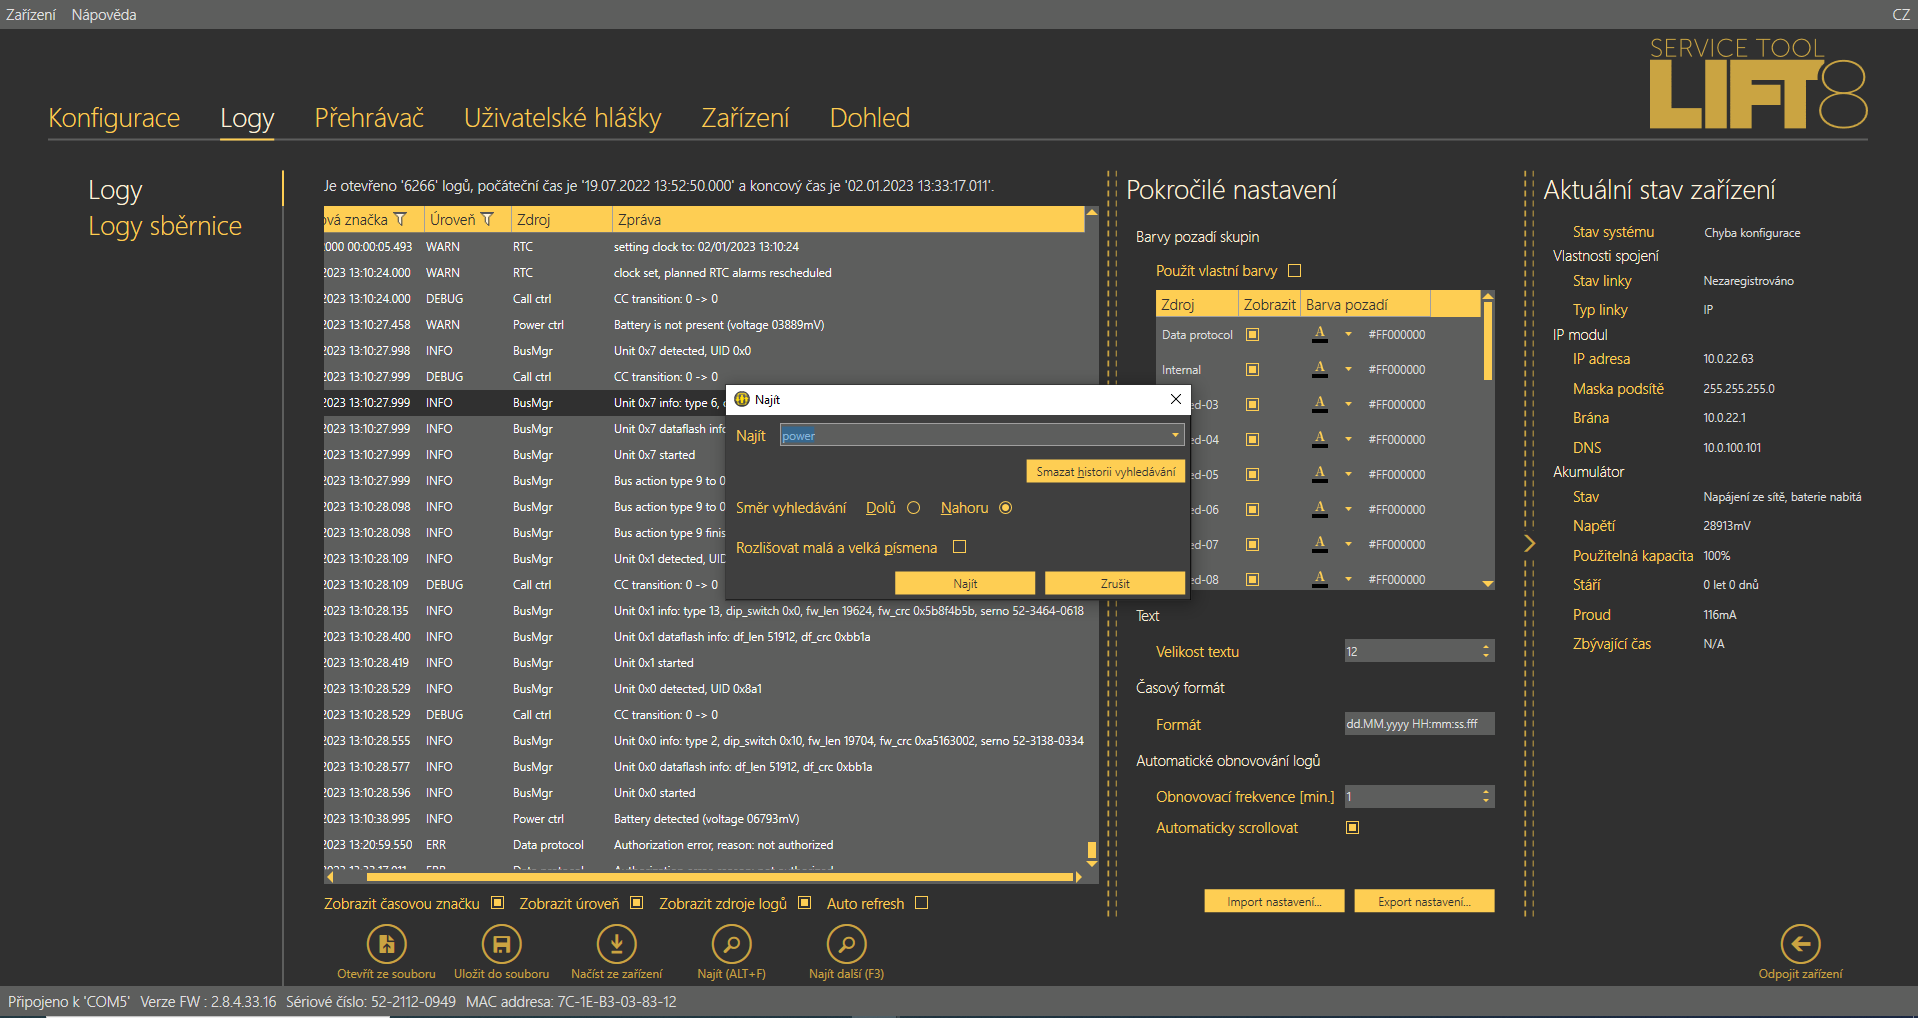Toggle the Auto refresh checkbox
This screenshot has height=1018, width=1918.
click(922, 903)
